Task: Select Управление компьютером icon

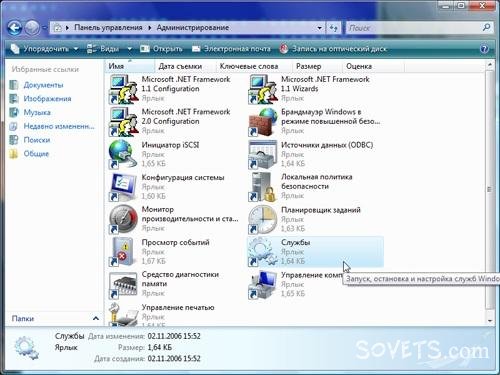Action: 263,284
